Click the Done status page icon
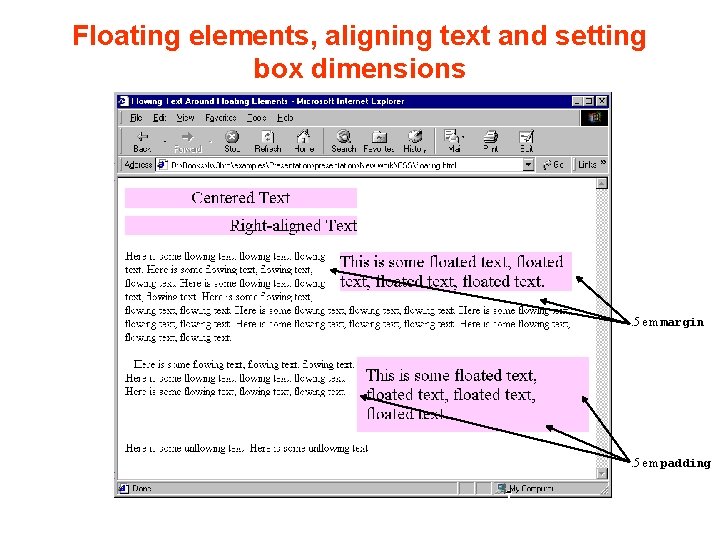 tap(124, 489)
